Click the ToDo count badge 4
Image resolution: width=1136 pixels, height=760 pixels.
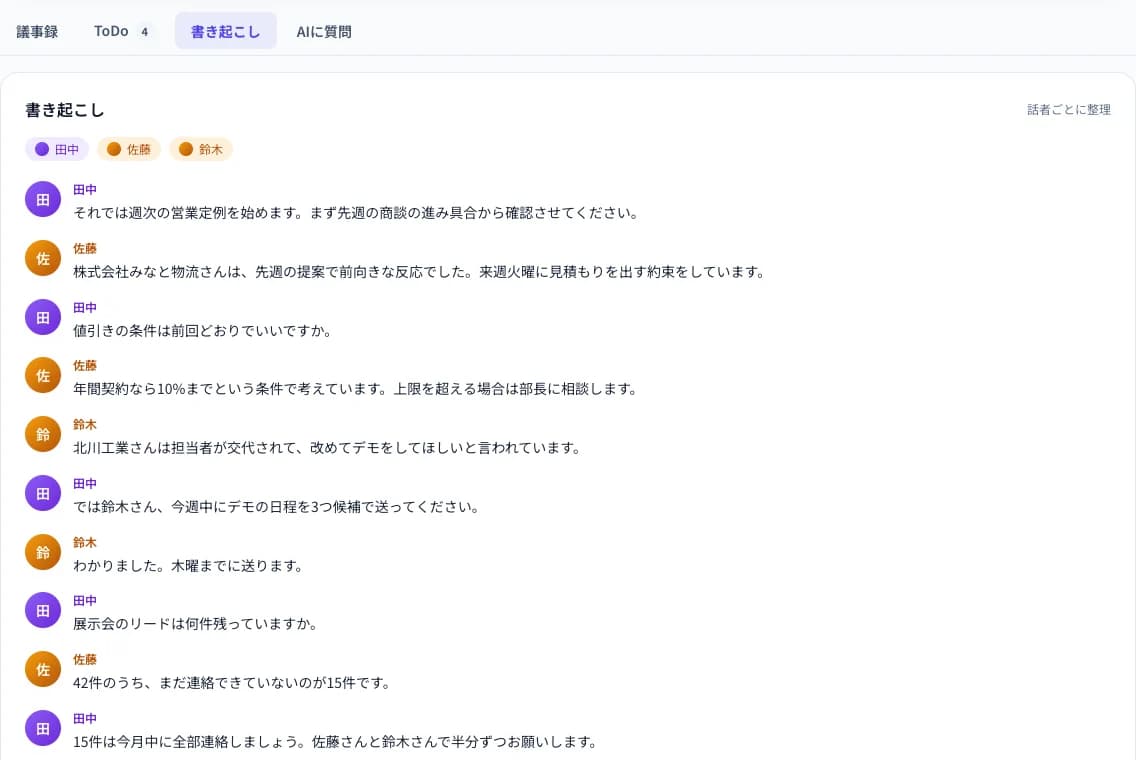coord(144,31)
